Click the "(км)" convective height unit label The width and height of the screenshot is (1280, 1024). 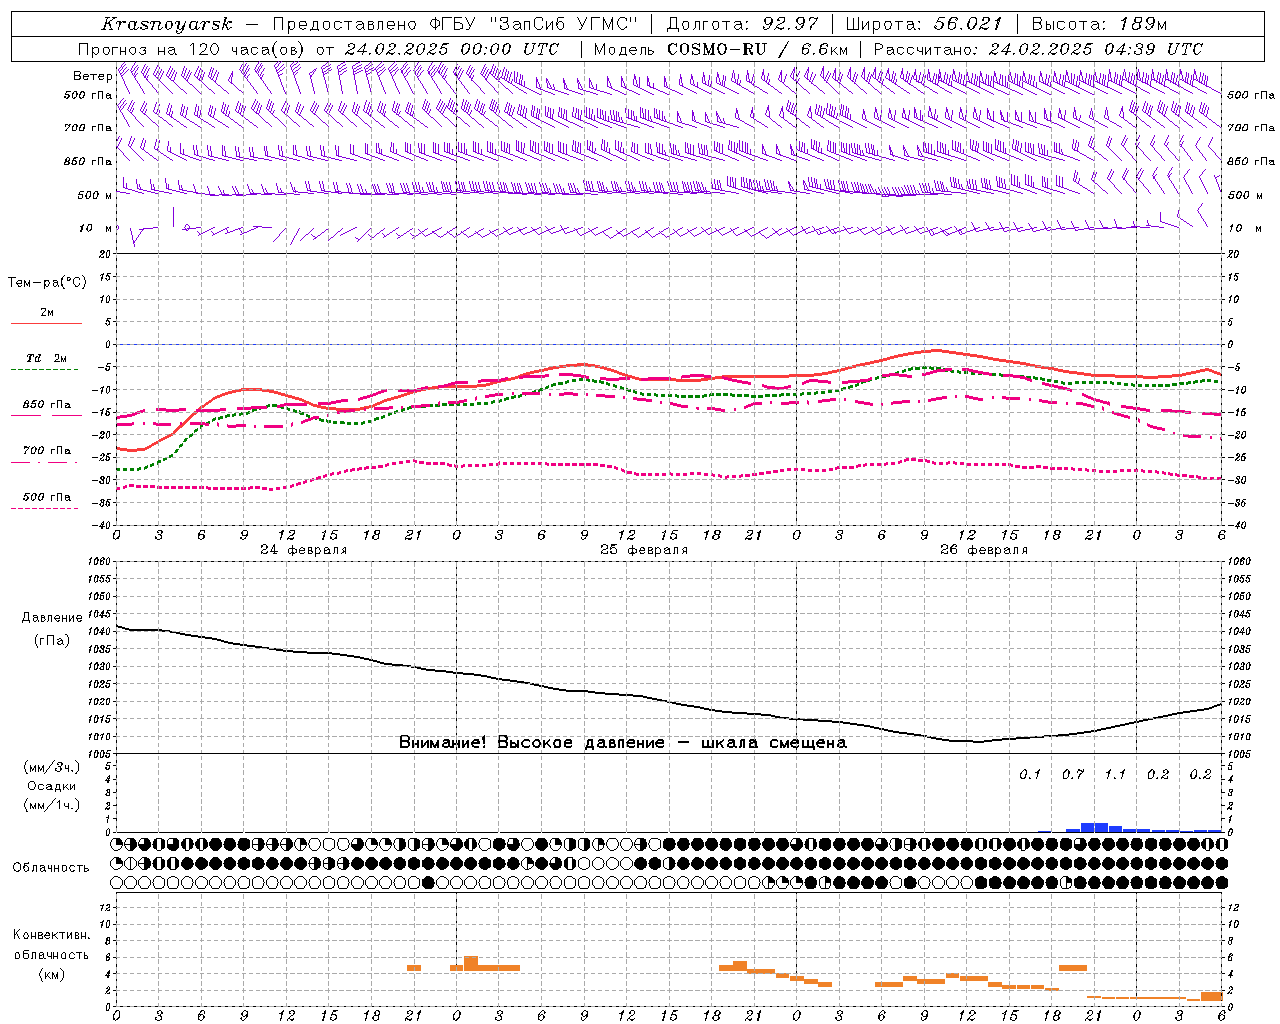(x=52, y=974)
